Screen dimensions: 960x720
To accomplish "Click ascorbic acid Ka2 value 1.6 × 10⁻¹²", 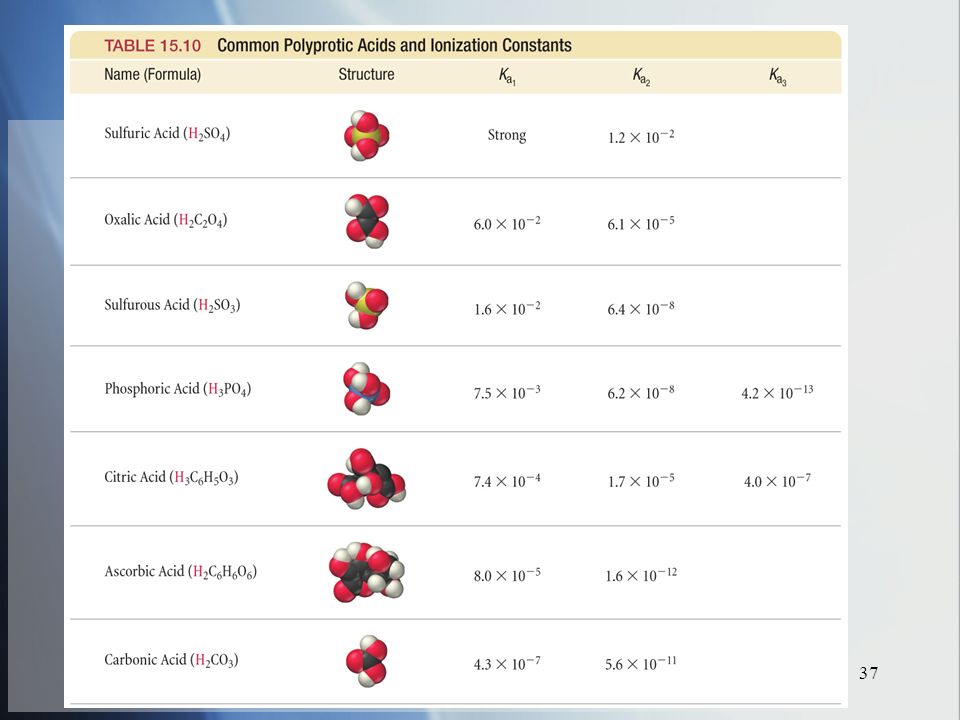I will (x=641, y=576).
